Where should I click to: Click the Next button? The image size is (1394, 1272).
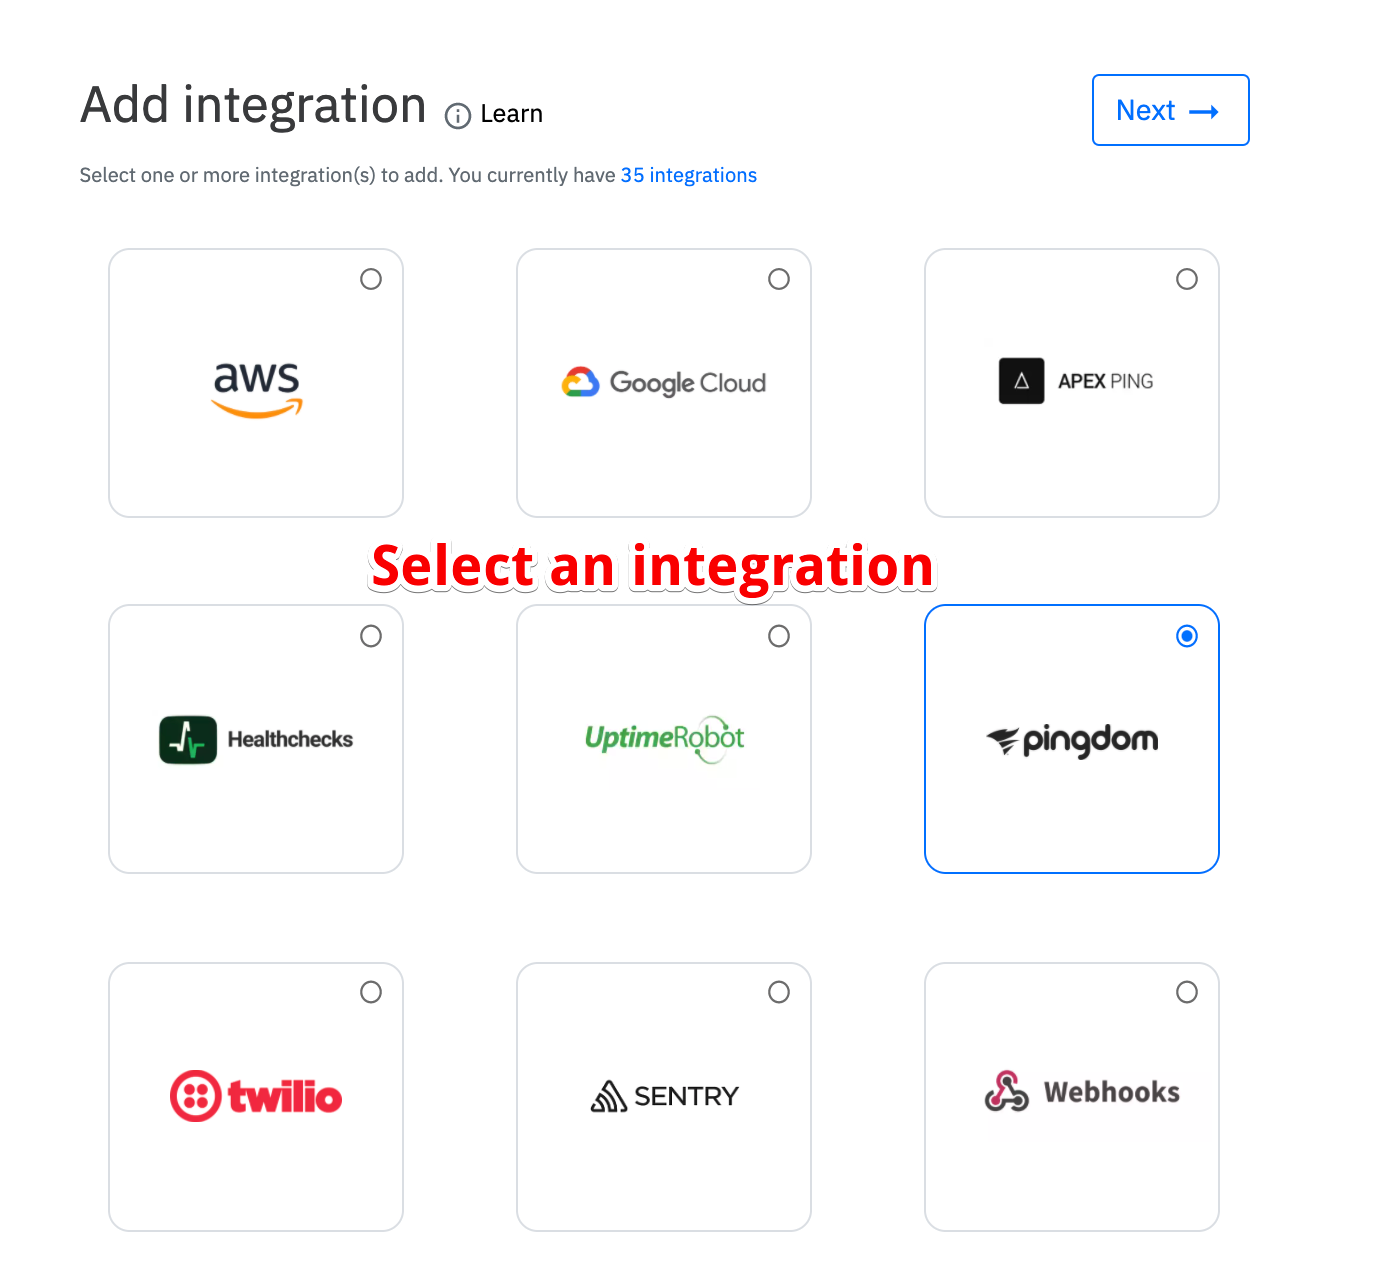[x=1171, y=110]
